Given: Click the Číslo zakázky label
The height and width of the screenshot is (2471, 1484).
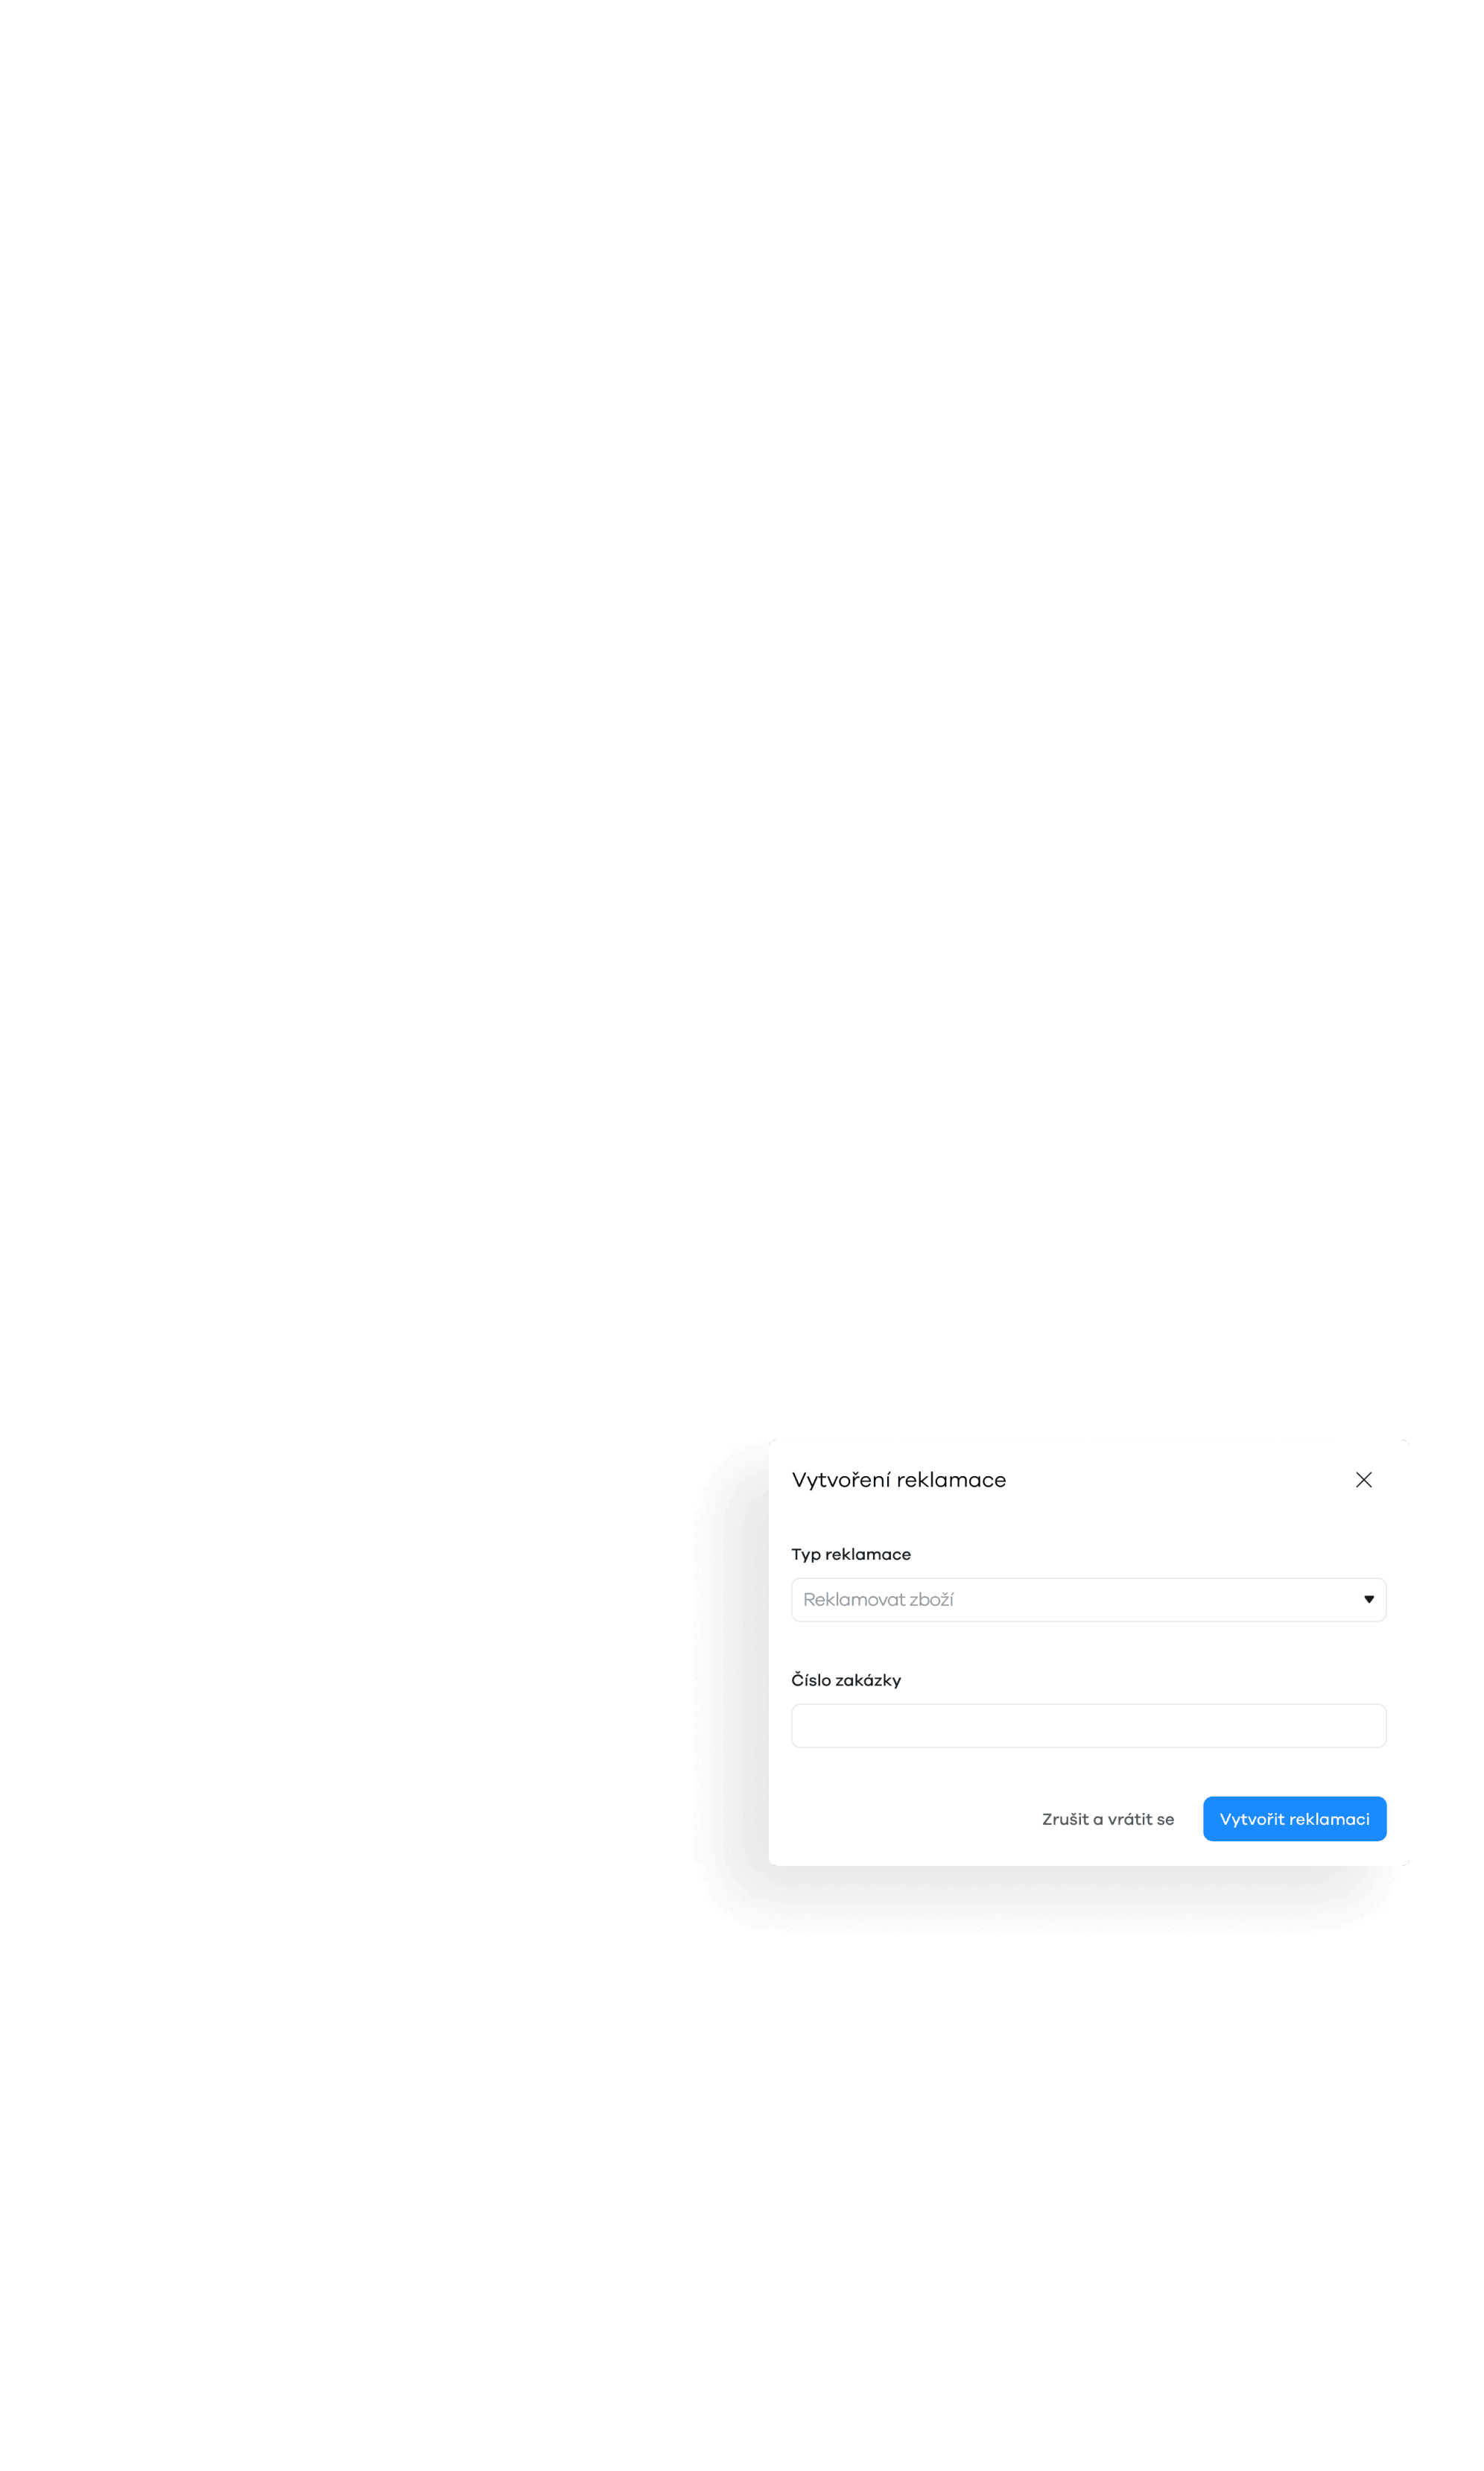Looking at the screenshot, I should click(x=846, y=1680).
